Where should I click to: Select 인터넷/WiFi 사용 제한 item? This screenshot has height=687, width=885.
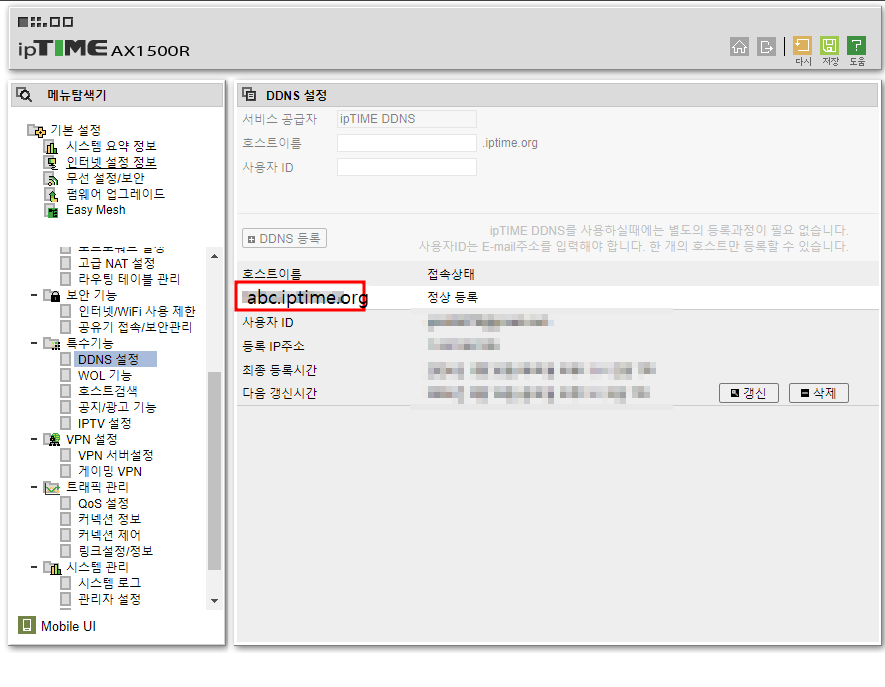coord(137,311)
